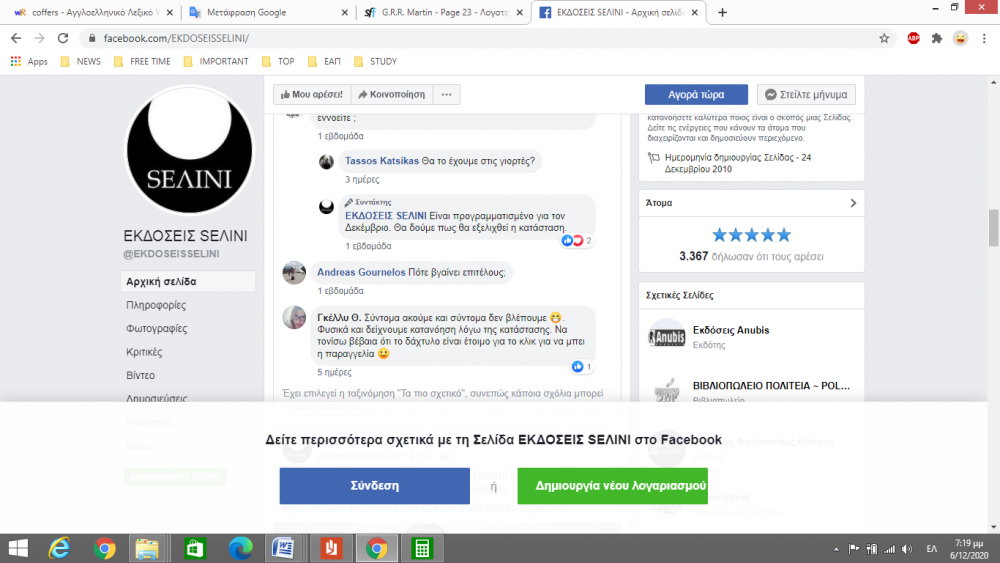This screenshot has height=563, width=1000.
Task: Open ΕΚΔΟΣΕΙΣ ΣΕΛΙΝΙ reply author link
Action: 386,216
